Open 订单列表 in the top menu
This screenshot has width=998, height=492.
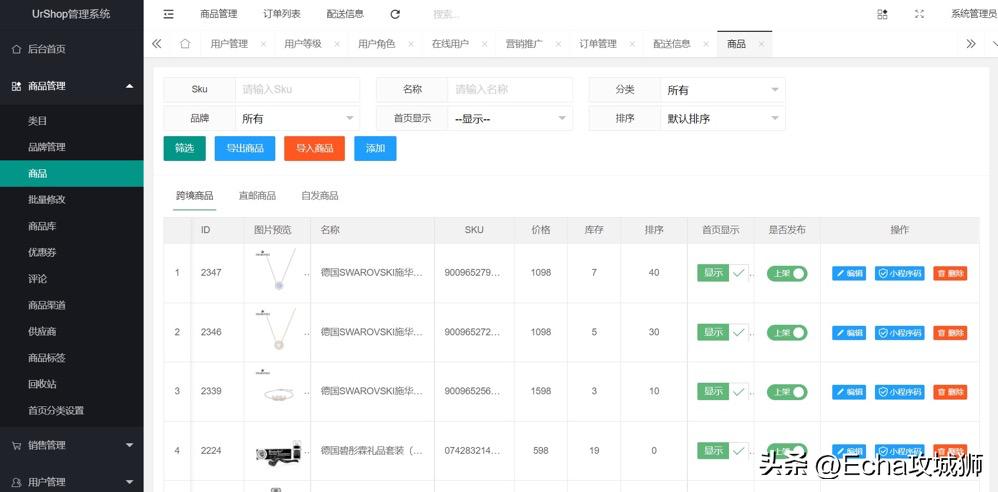[x=282, y=14]
